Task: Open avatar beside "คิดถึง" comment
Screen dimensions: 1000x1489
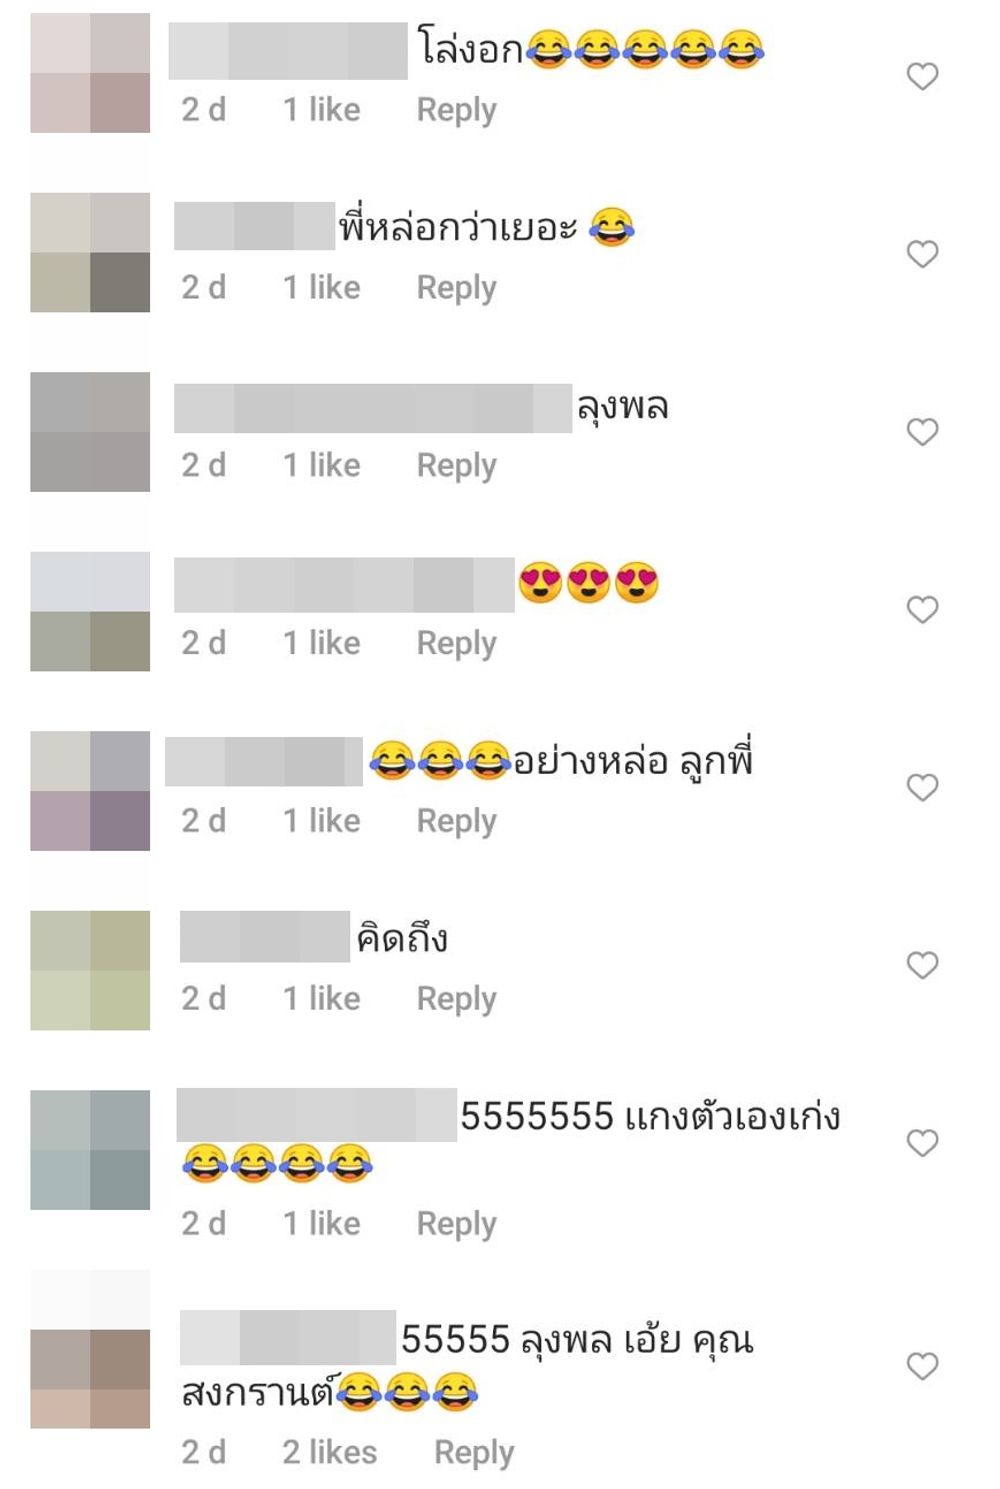Action: coord(90,970)
